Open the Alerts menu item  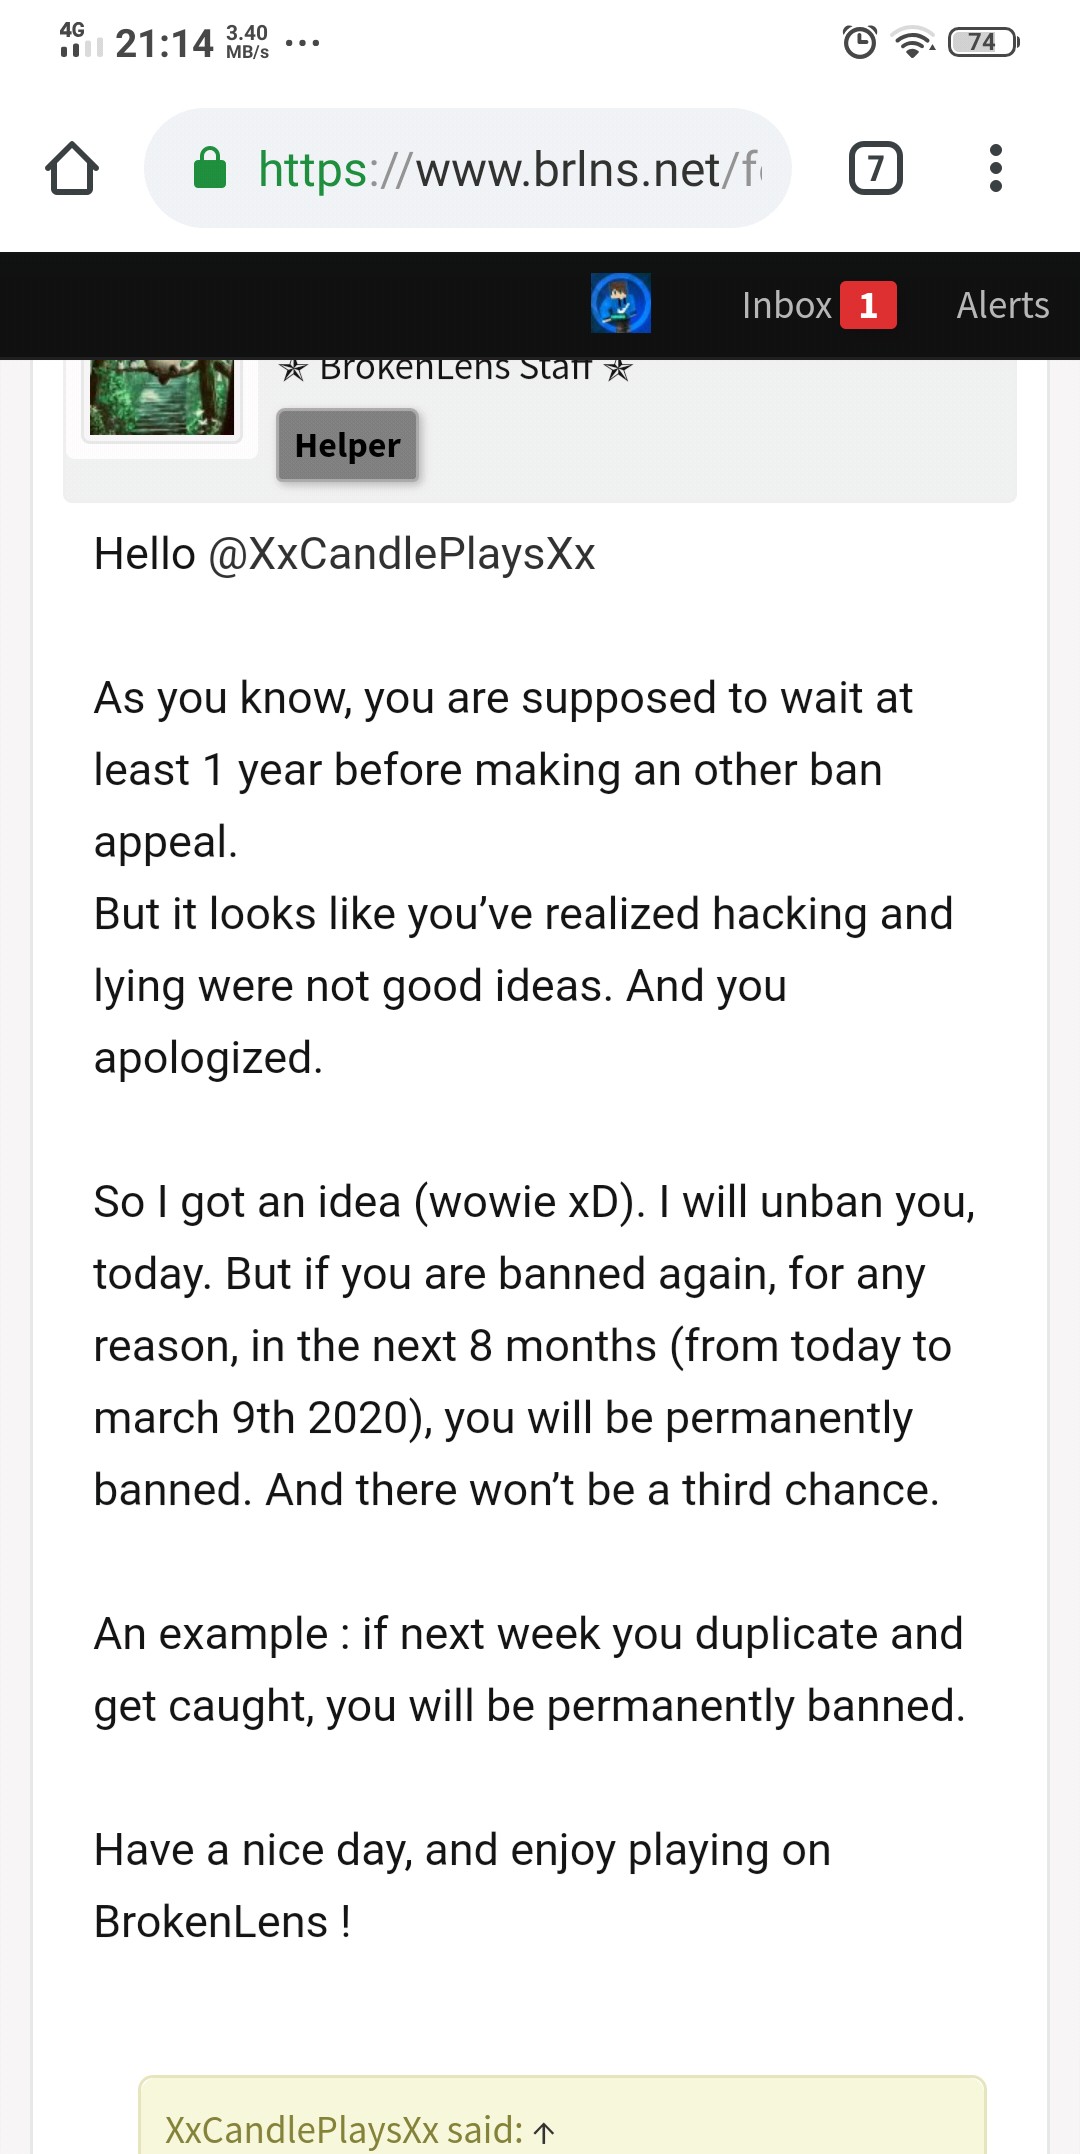pyautogui.click(x=1003, y=305)
